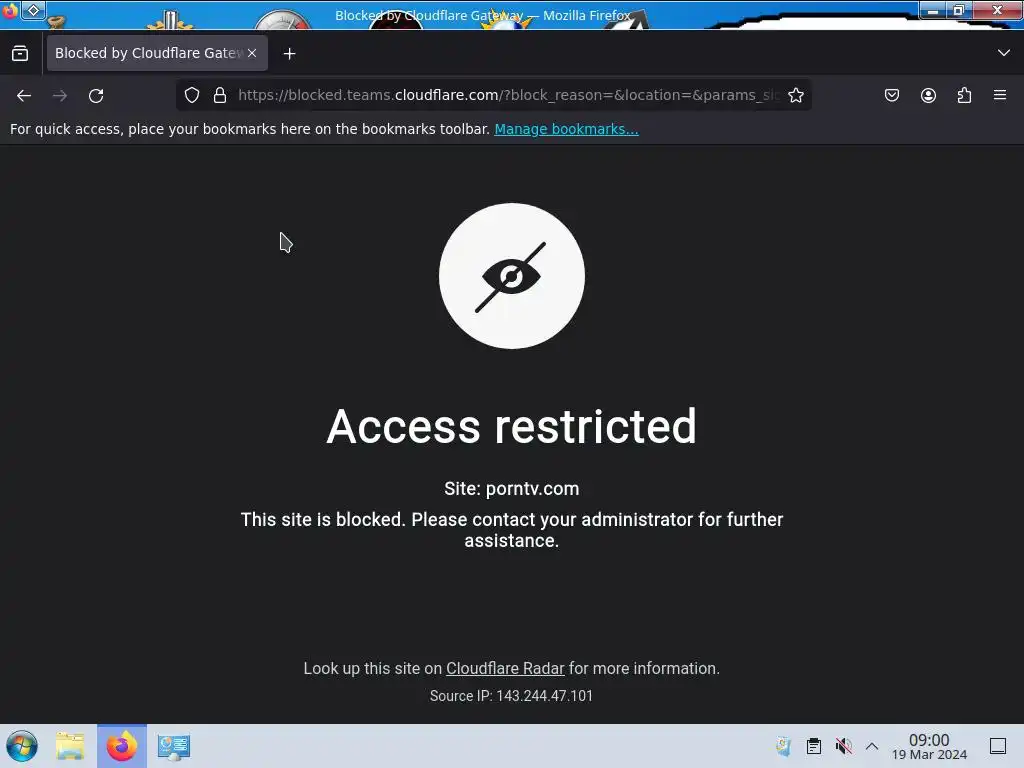Open the clock showing 09:00
The height and width of the screenshot is (768, 1024).
[x=929, y=746]
